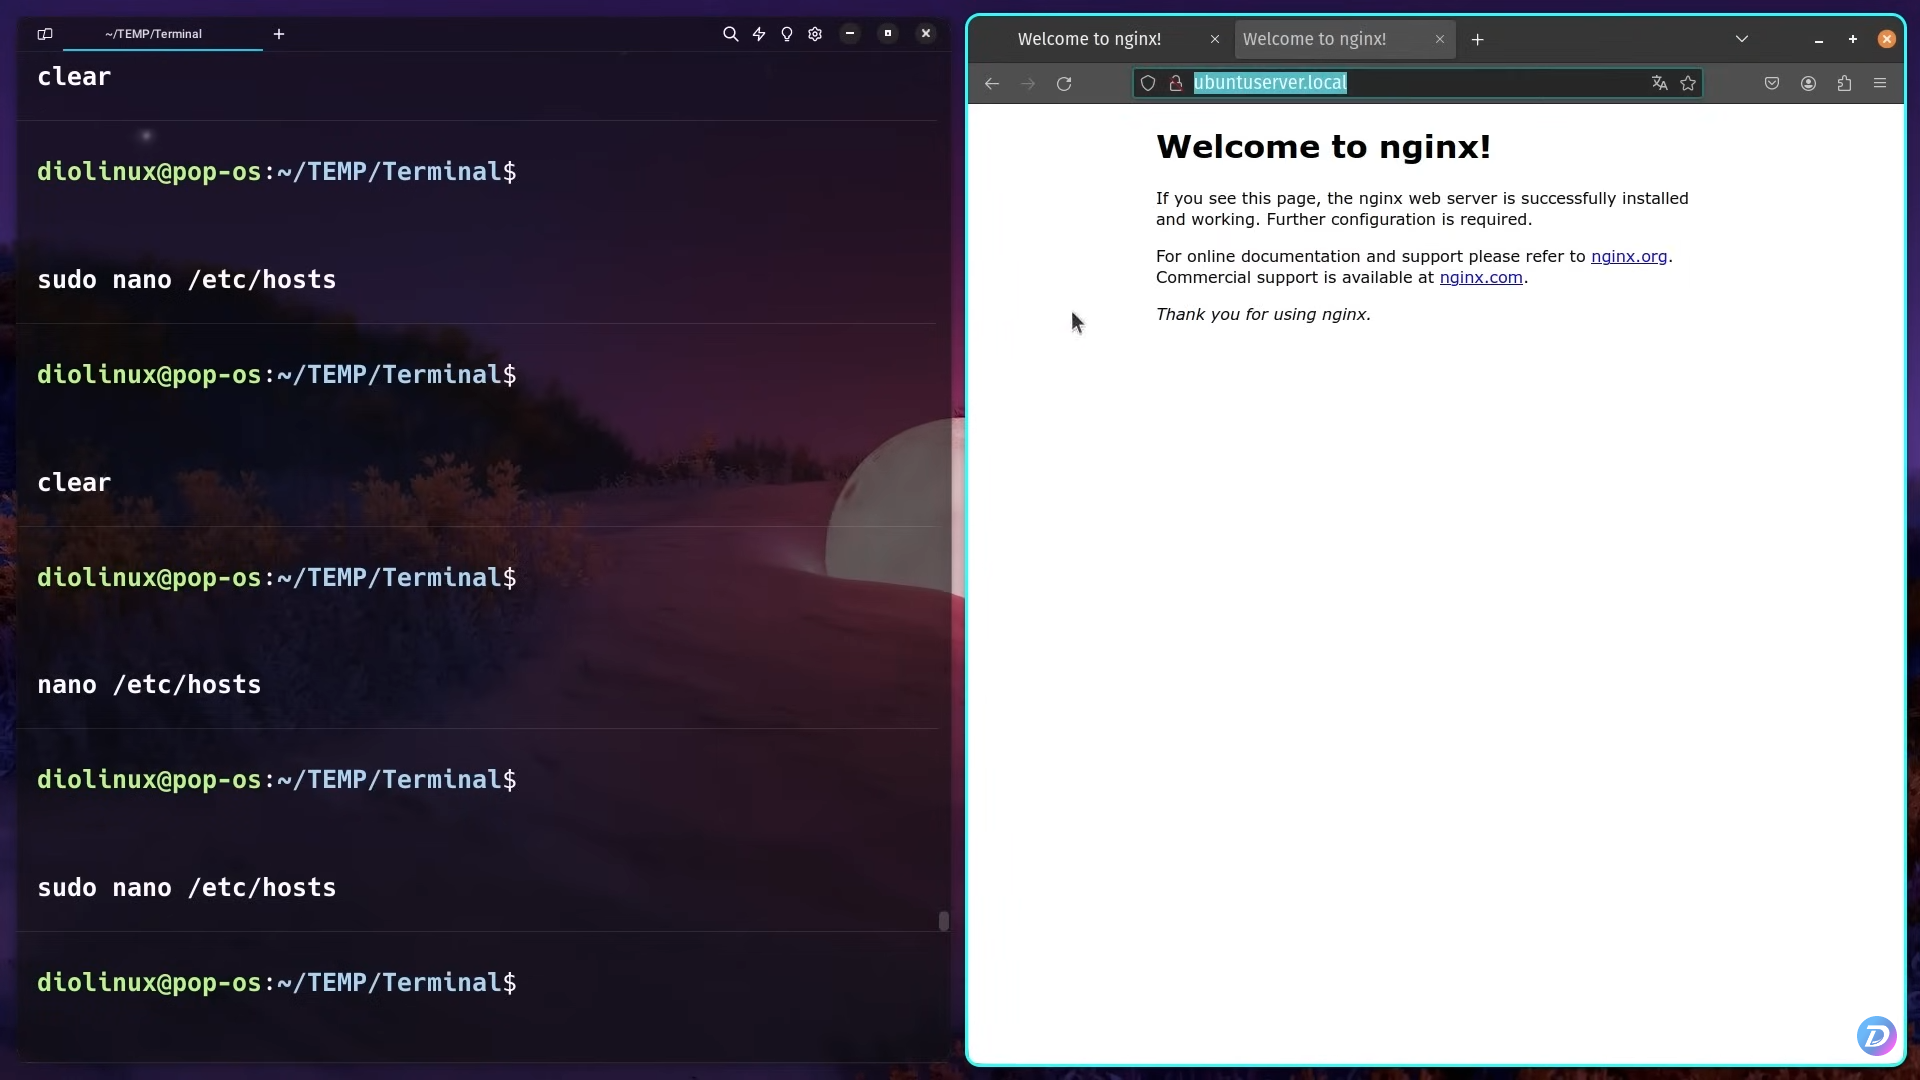Click the lightning quick-actions icon in terminal toolbar

tap(759, 33)
